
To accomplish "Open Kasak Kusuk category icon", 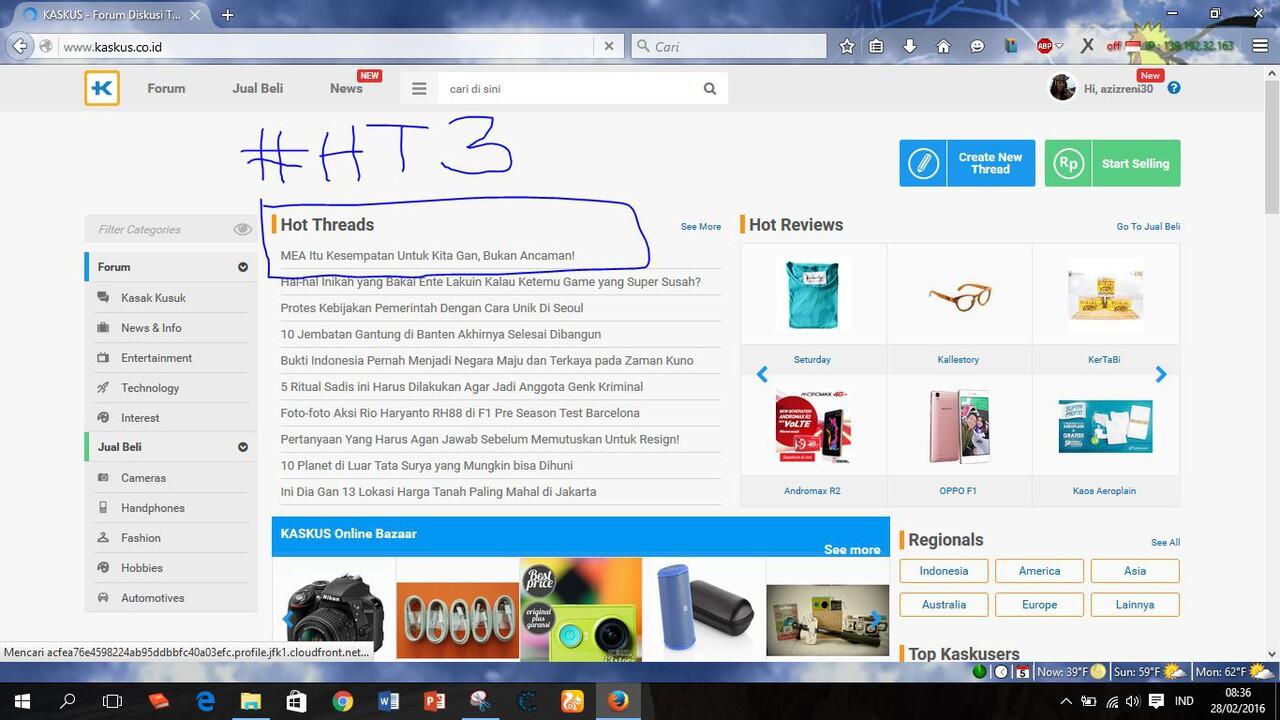I will [x=103, y=298].
